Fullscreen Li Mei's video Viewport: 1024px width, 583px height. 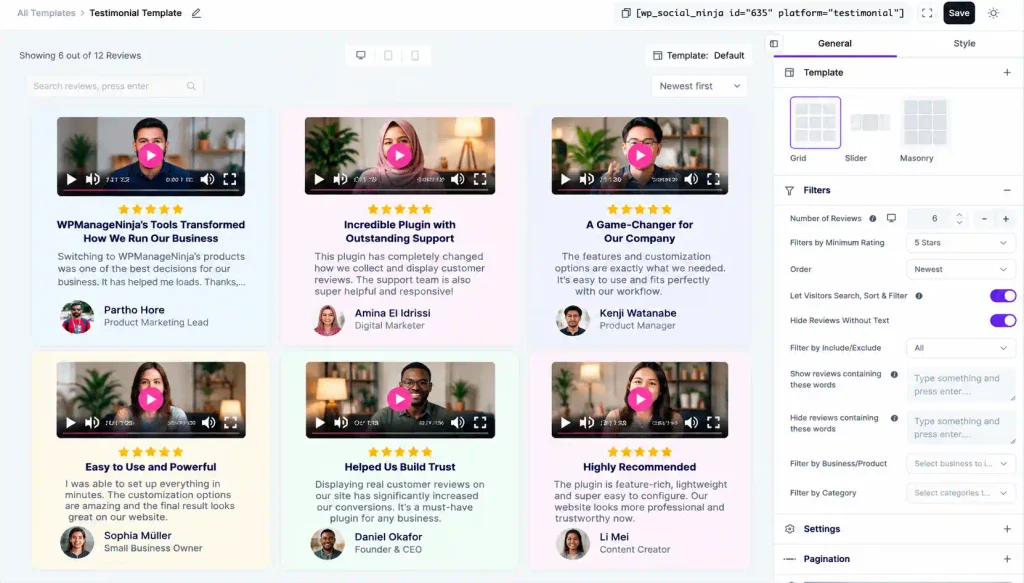(713, 422)
